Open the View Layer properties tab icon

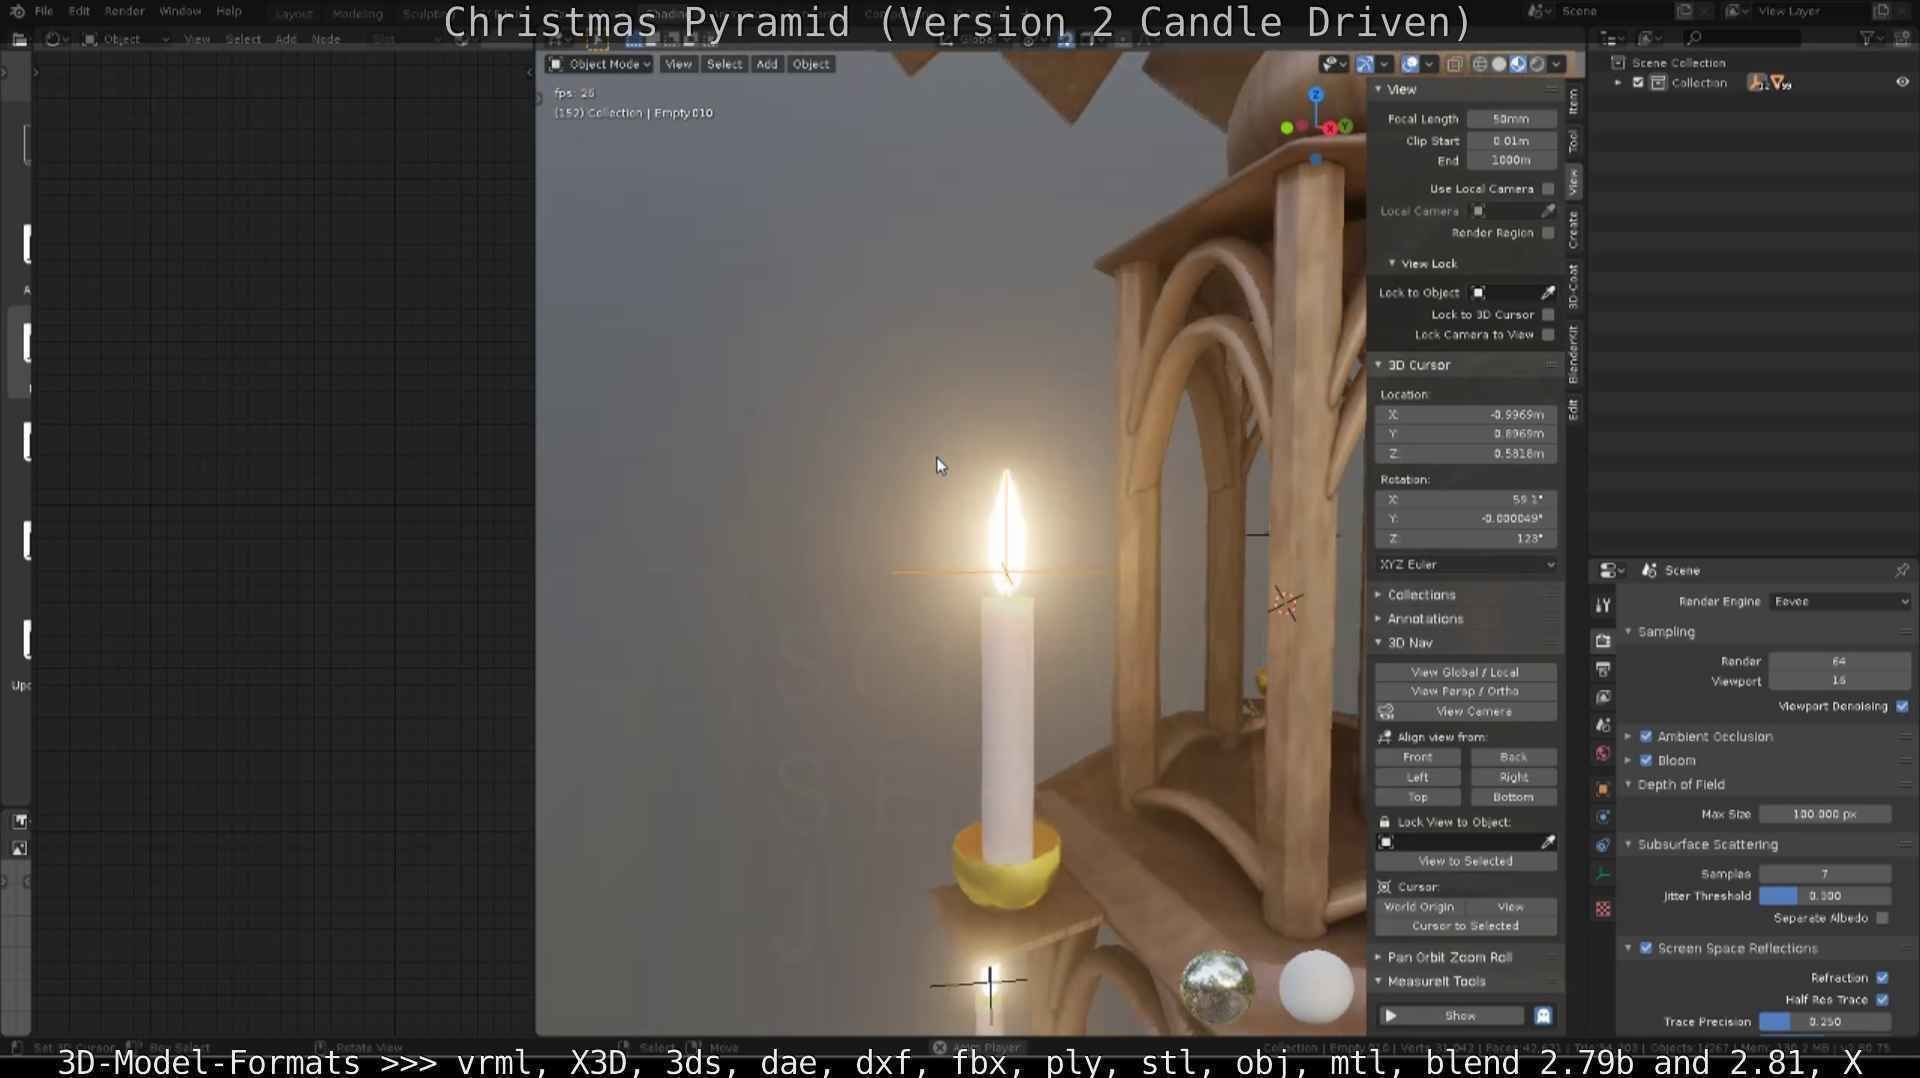tap(1603, 697)
